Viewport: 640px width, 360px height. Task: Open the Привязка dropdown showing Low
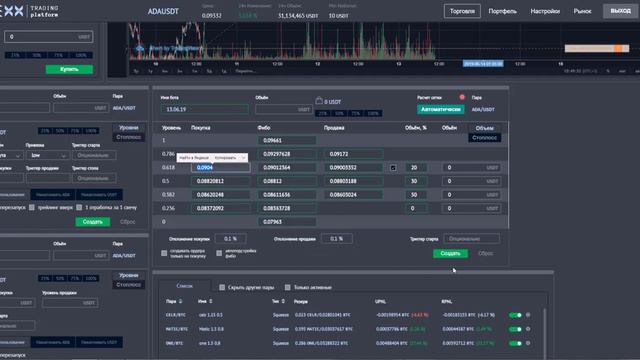tap(47, 156)
